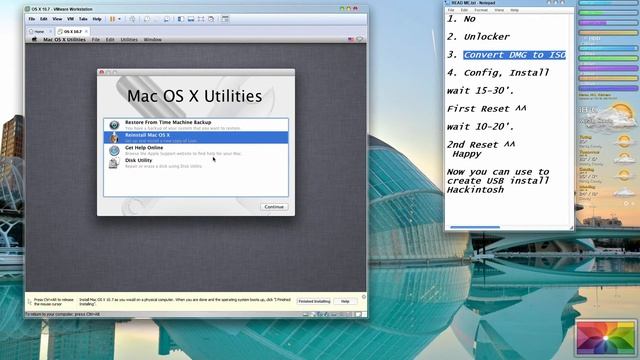The image size is (640, 360).
Task: Click the colorful pinwheel gadget thumbnail
Action: [605, 338]
